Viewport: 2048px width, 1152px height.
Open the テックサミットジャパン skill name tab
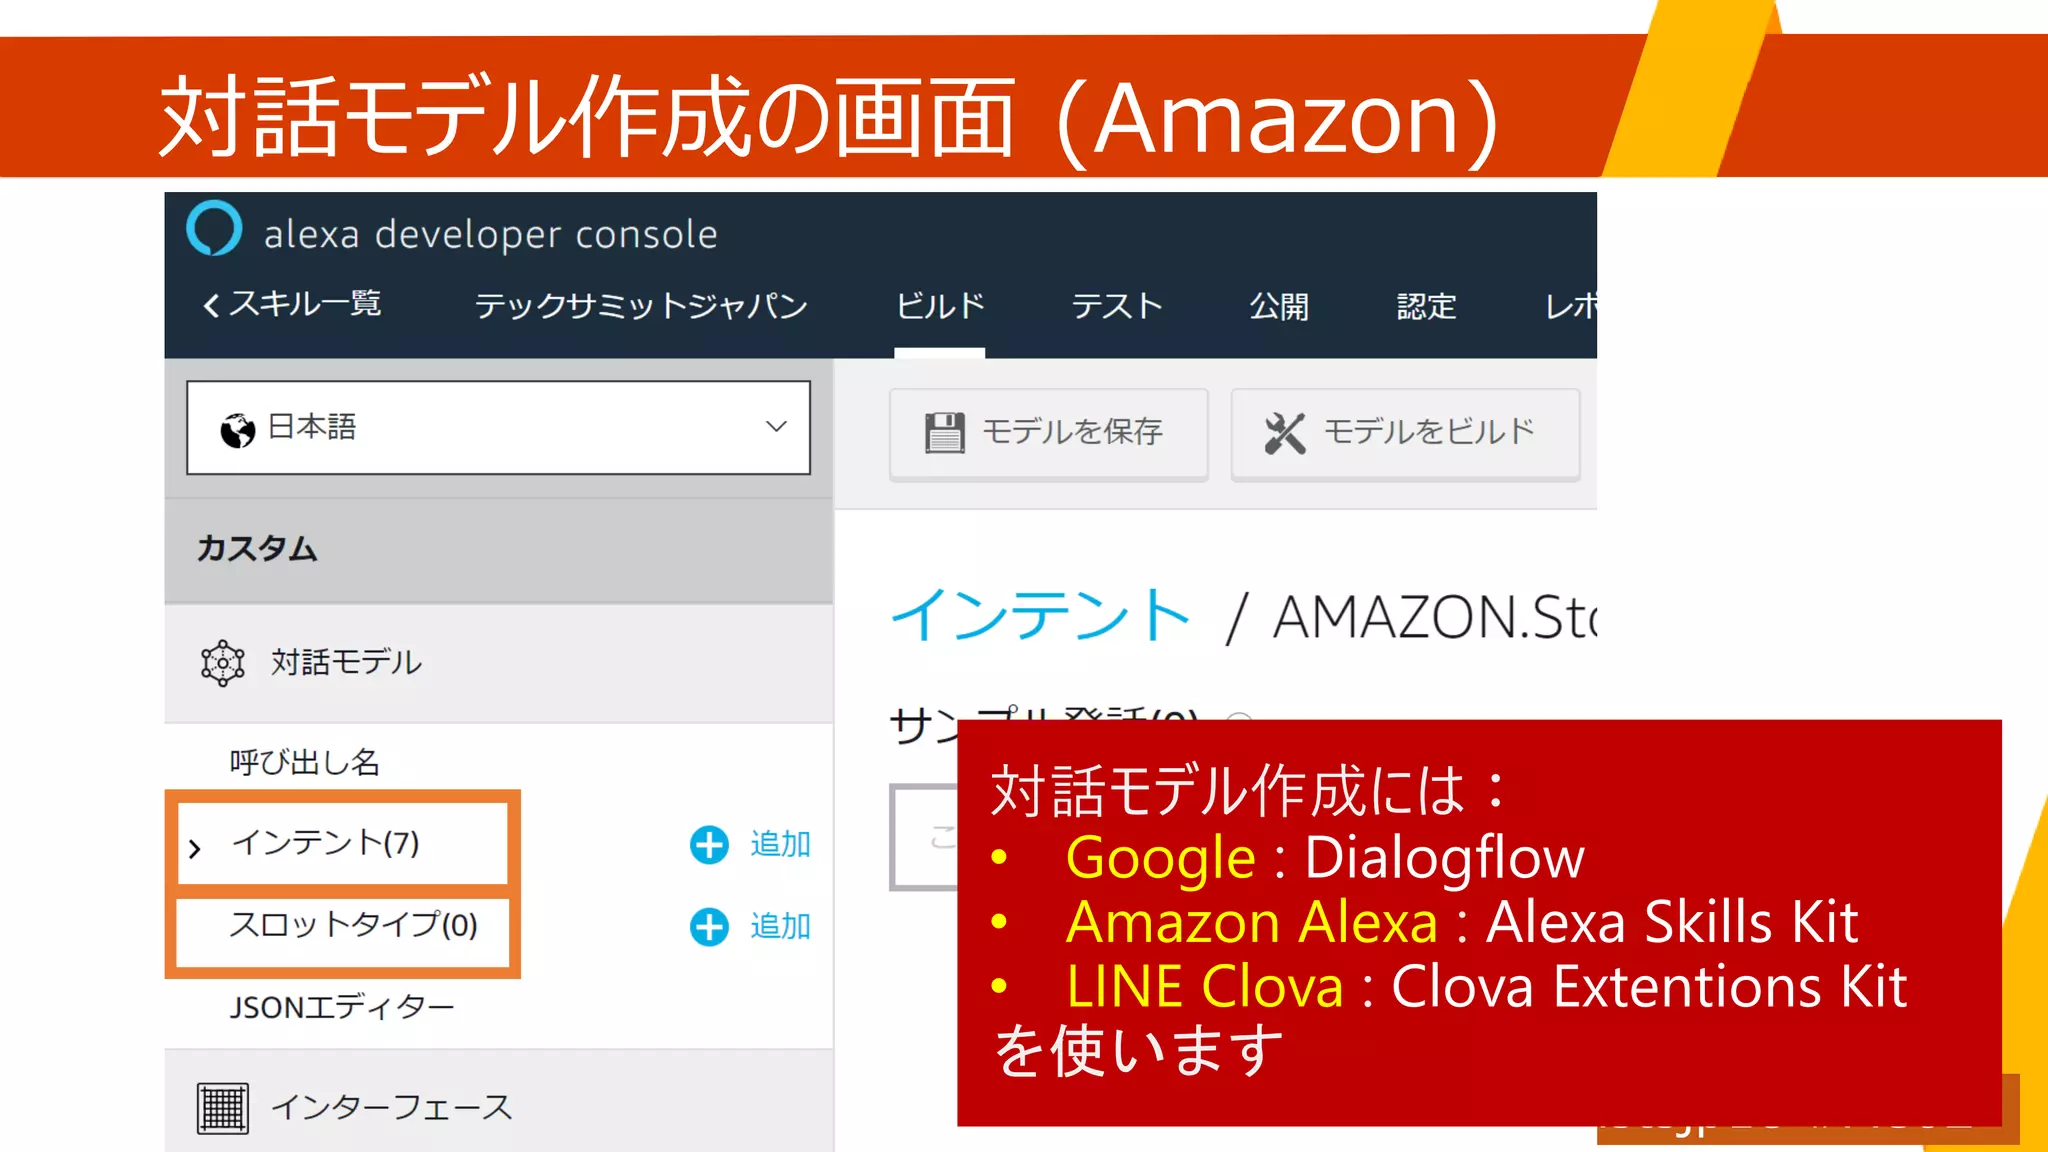click(x=641, y=305)
